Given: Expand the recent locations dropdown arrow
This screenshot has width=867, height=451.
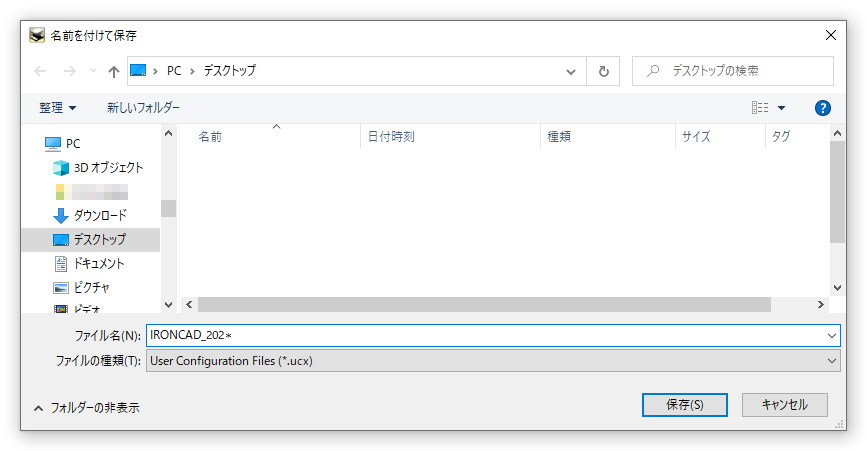Looking at the screenshot, I should [x=93, y=72].
